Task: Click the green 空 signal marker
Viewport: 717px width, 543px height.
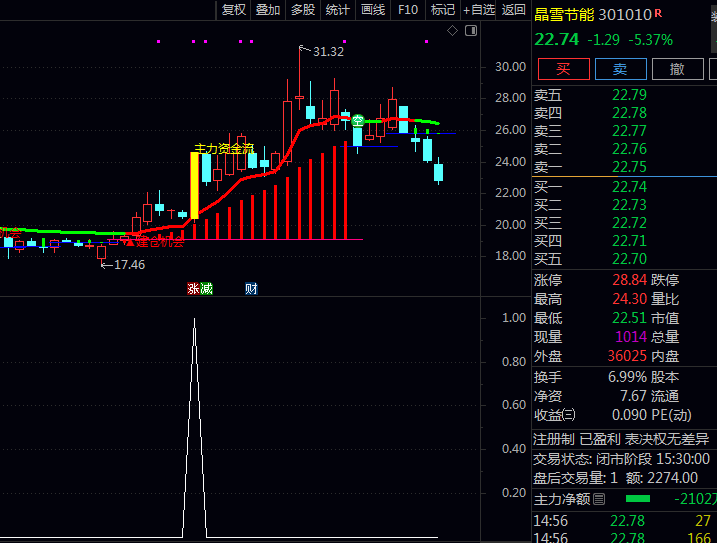Action: (358, 121)
